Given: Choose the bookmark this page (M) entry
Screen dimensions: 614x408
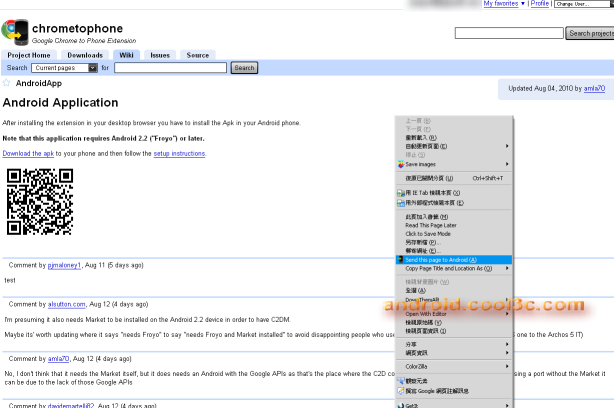Looking at the screenshot, I should point(453,217).
